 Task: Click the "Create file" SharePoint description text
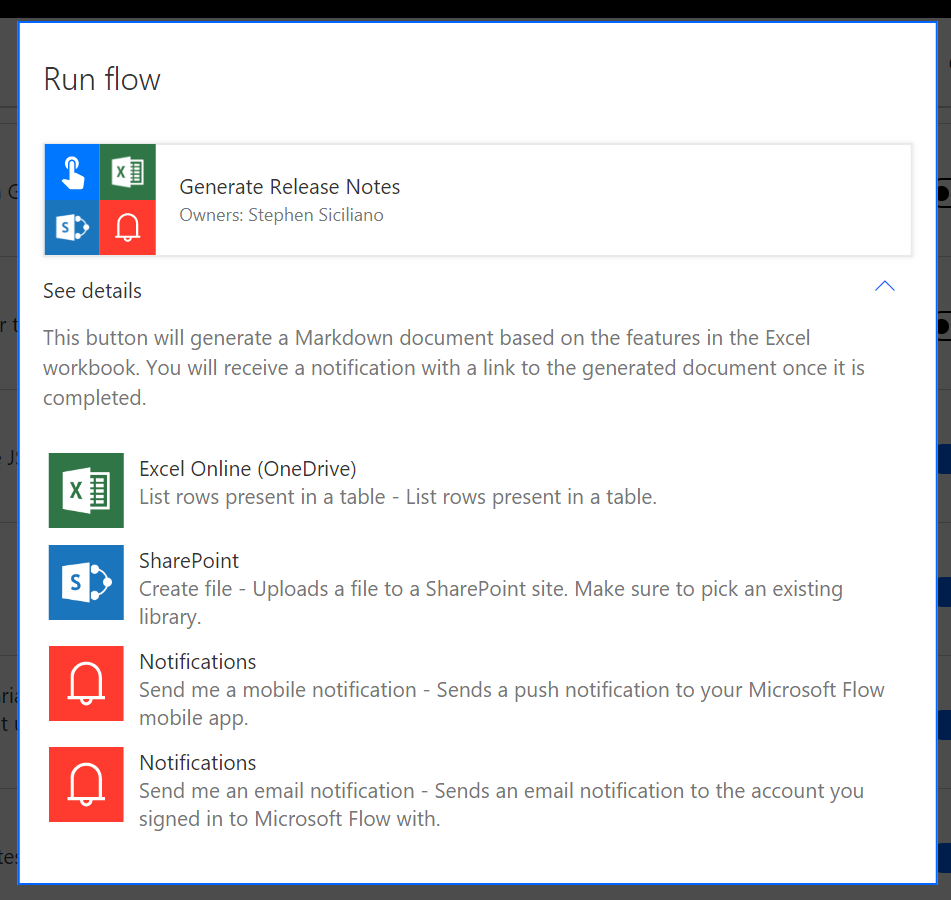pos(490,589)
